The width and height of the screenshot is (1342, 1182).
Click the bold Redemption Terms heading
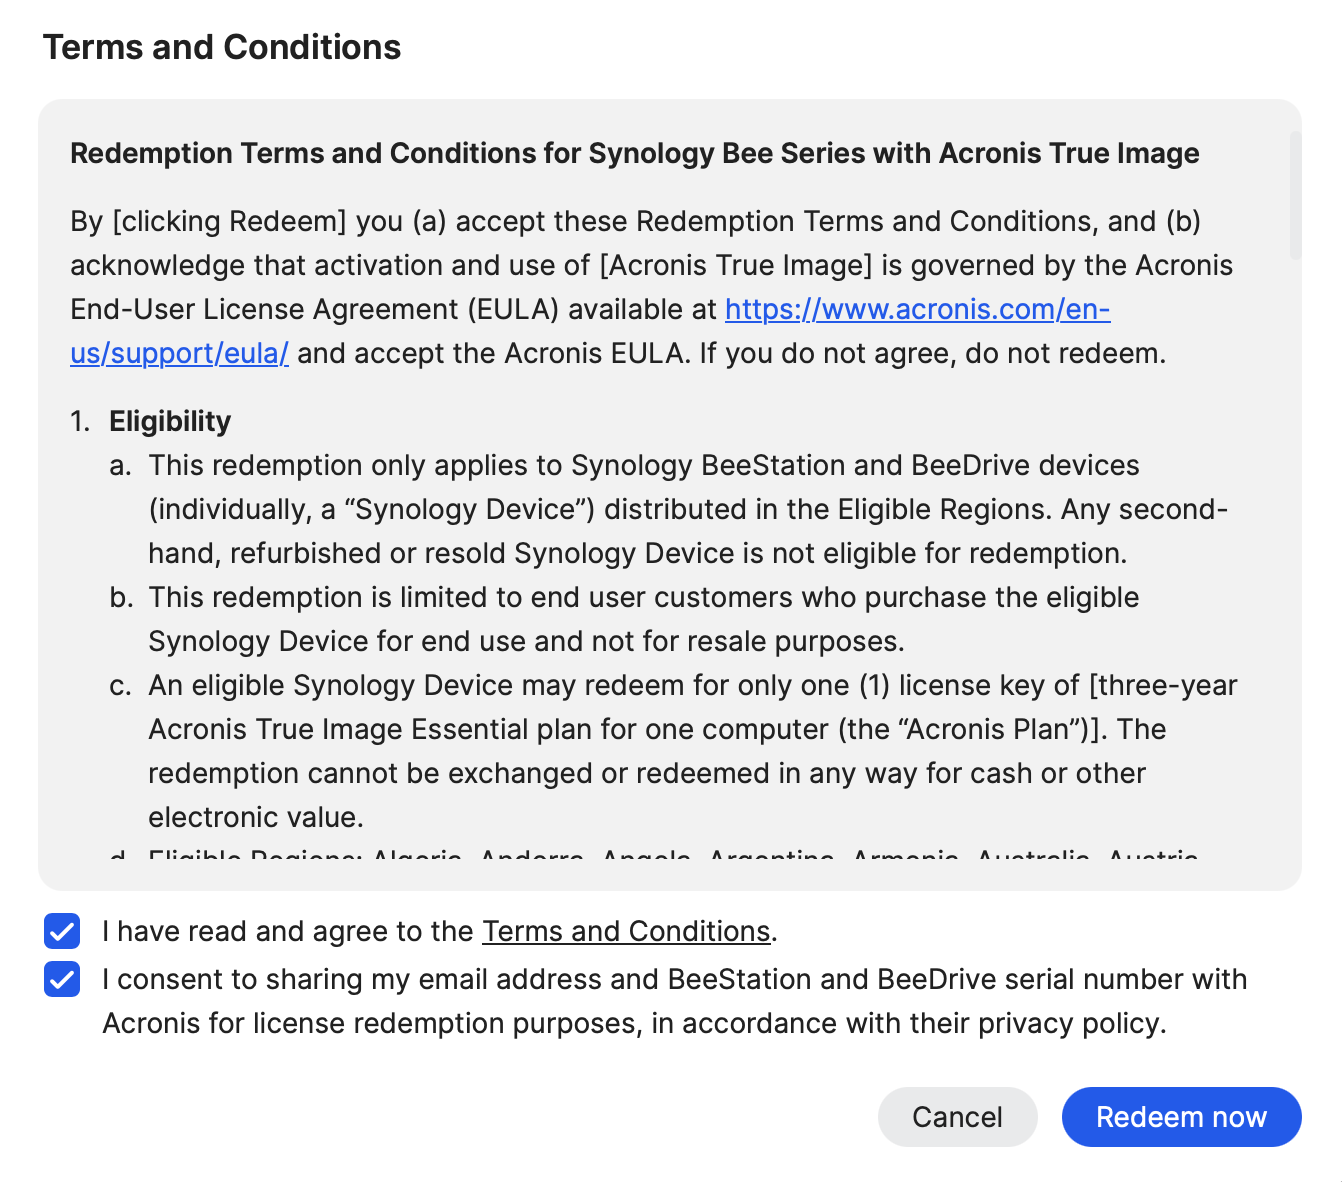(x=634, y=153)
